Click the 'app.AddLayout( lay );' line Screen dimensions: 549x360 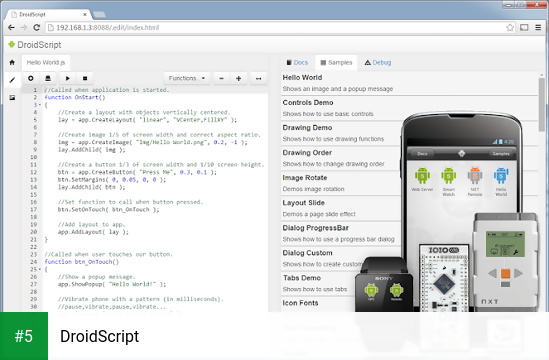[93, 232]
